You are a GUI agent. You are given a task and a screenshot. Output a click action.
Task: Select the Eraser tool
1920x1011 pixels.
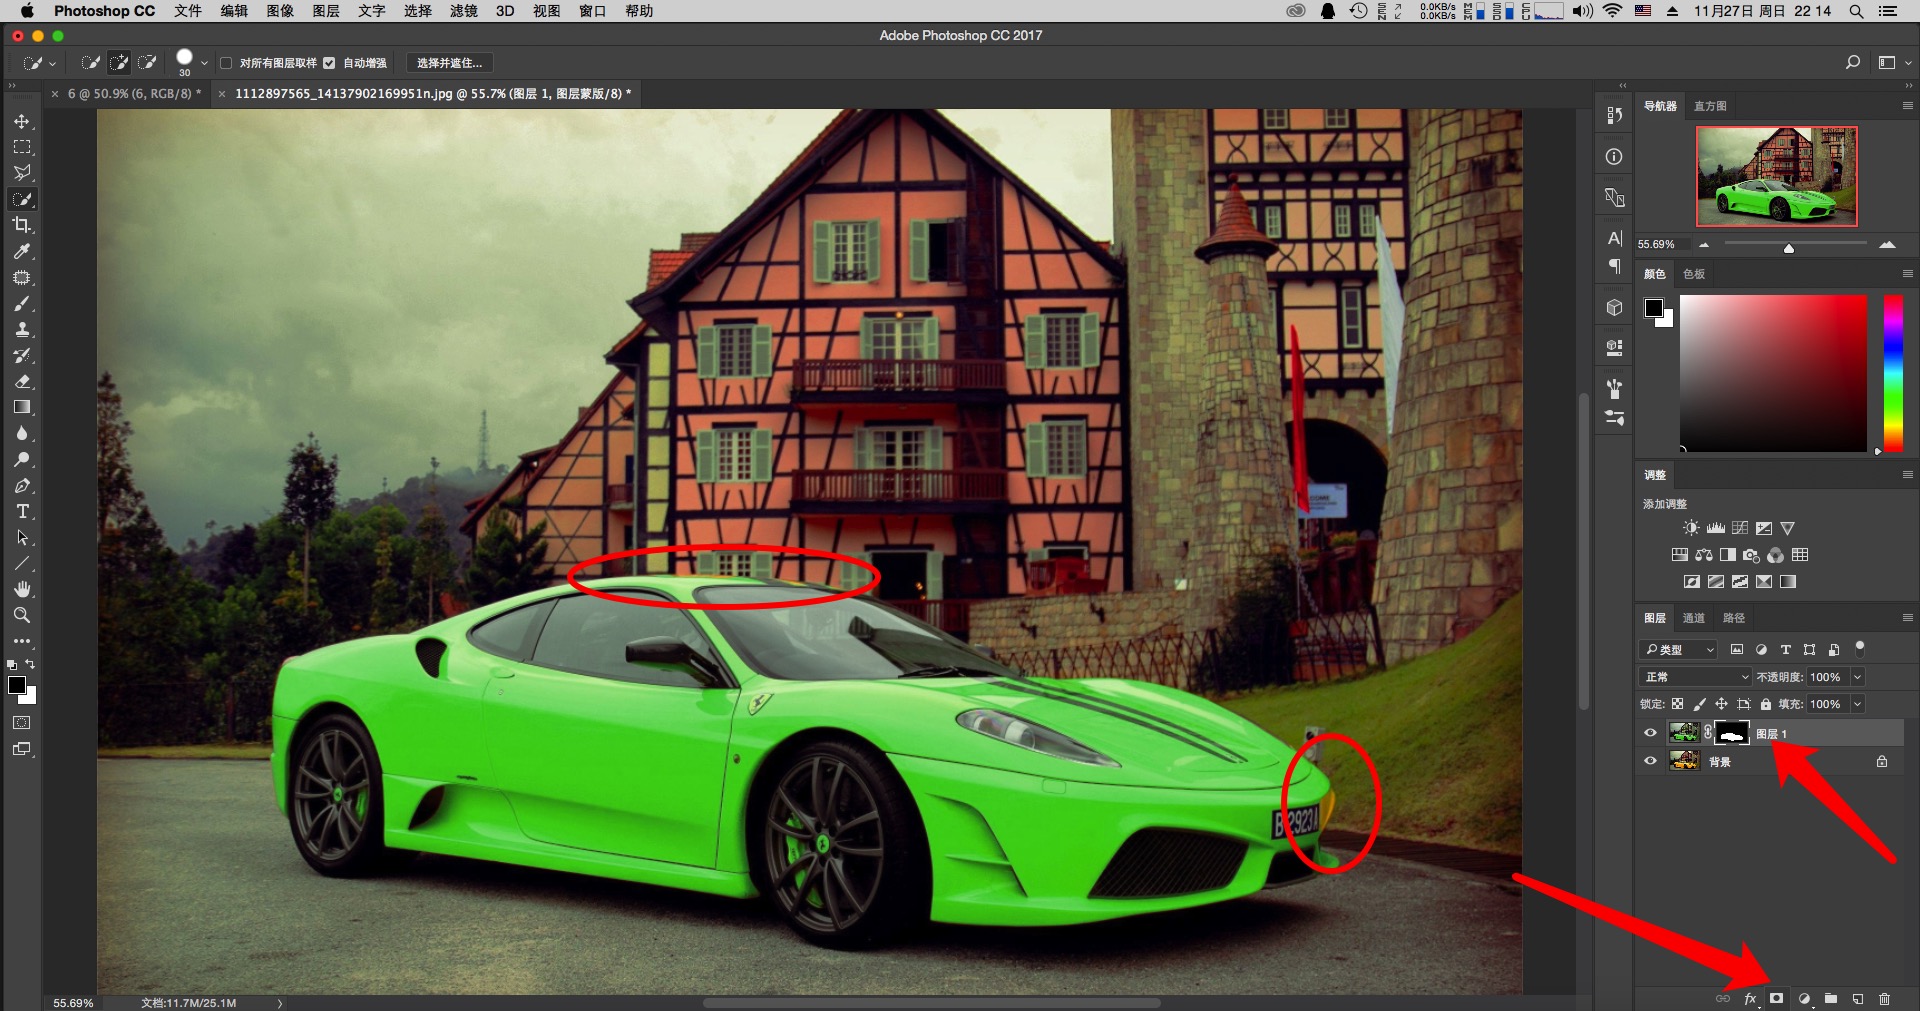22,381
